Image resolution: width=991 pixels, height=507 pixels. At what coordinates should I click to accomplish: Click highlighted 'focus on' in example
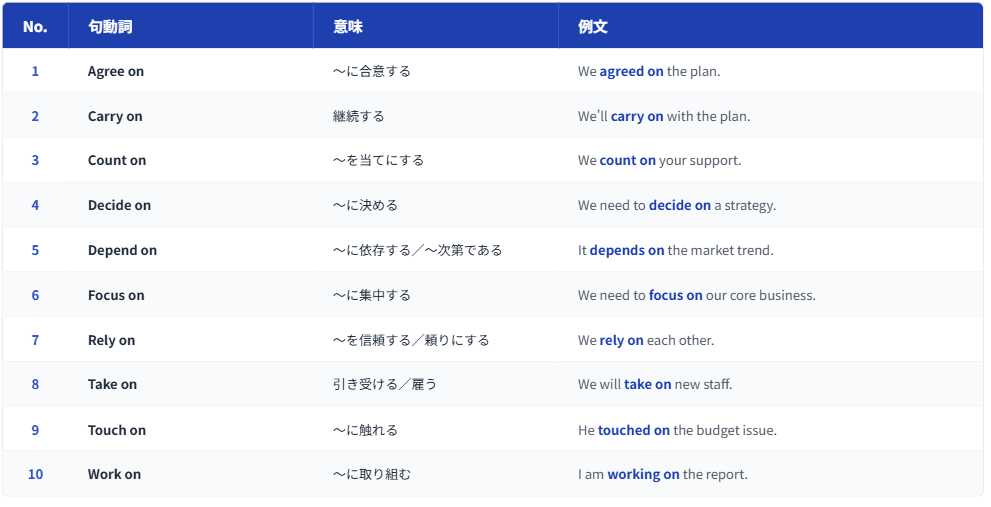click(675, 296)
